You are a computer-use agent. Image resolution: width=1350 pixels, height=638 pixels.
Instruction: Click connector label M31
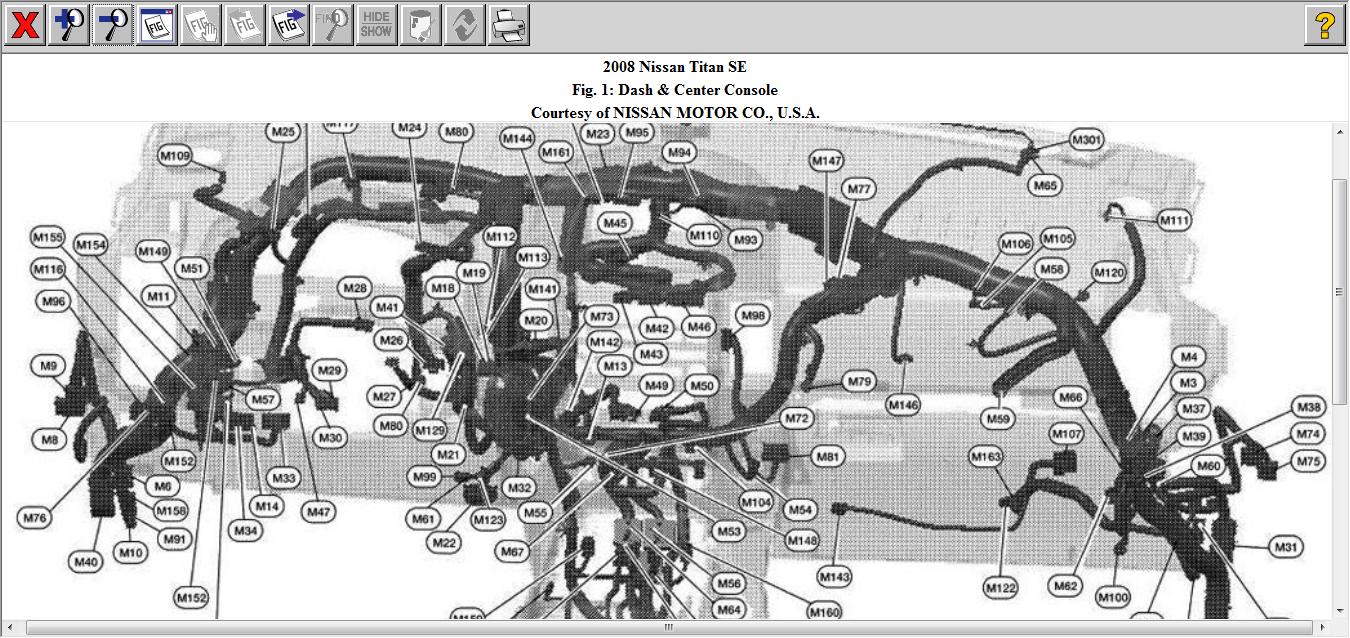pos(1286,547)
